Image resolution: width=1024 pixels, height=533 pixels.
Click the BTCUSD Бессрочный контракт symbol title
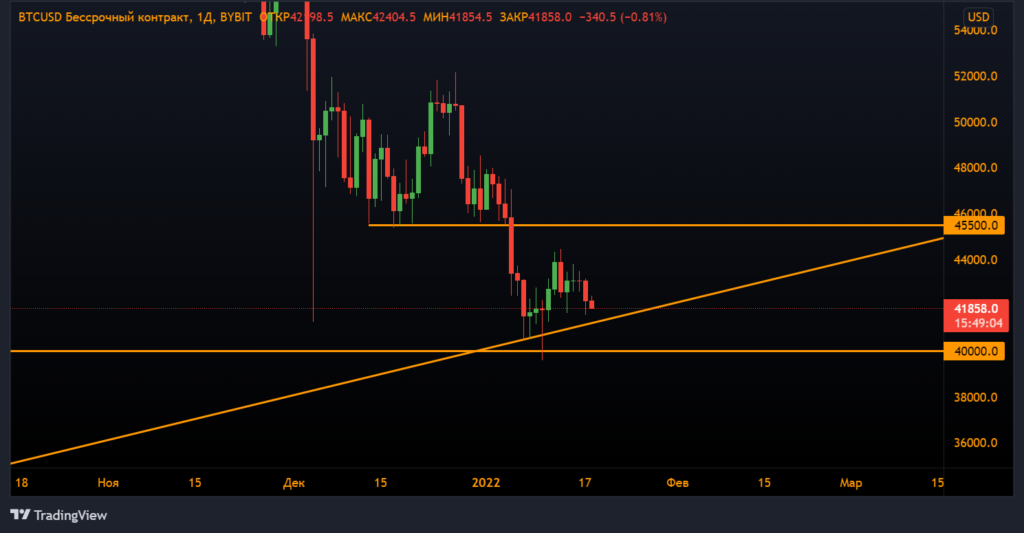pyautogui.click(x=104, y=17)
